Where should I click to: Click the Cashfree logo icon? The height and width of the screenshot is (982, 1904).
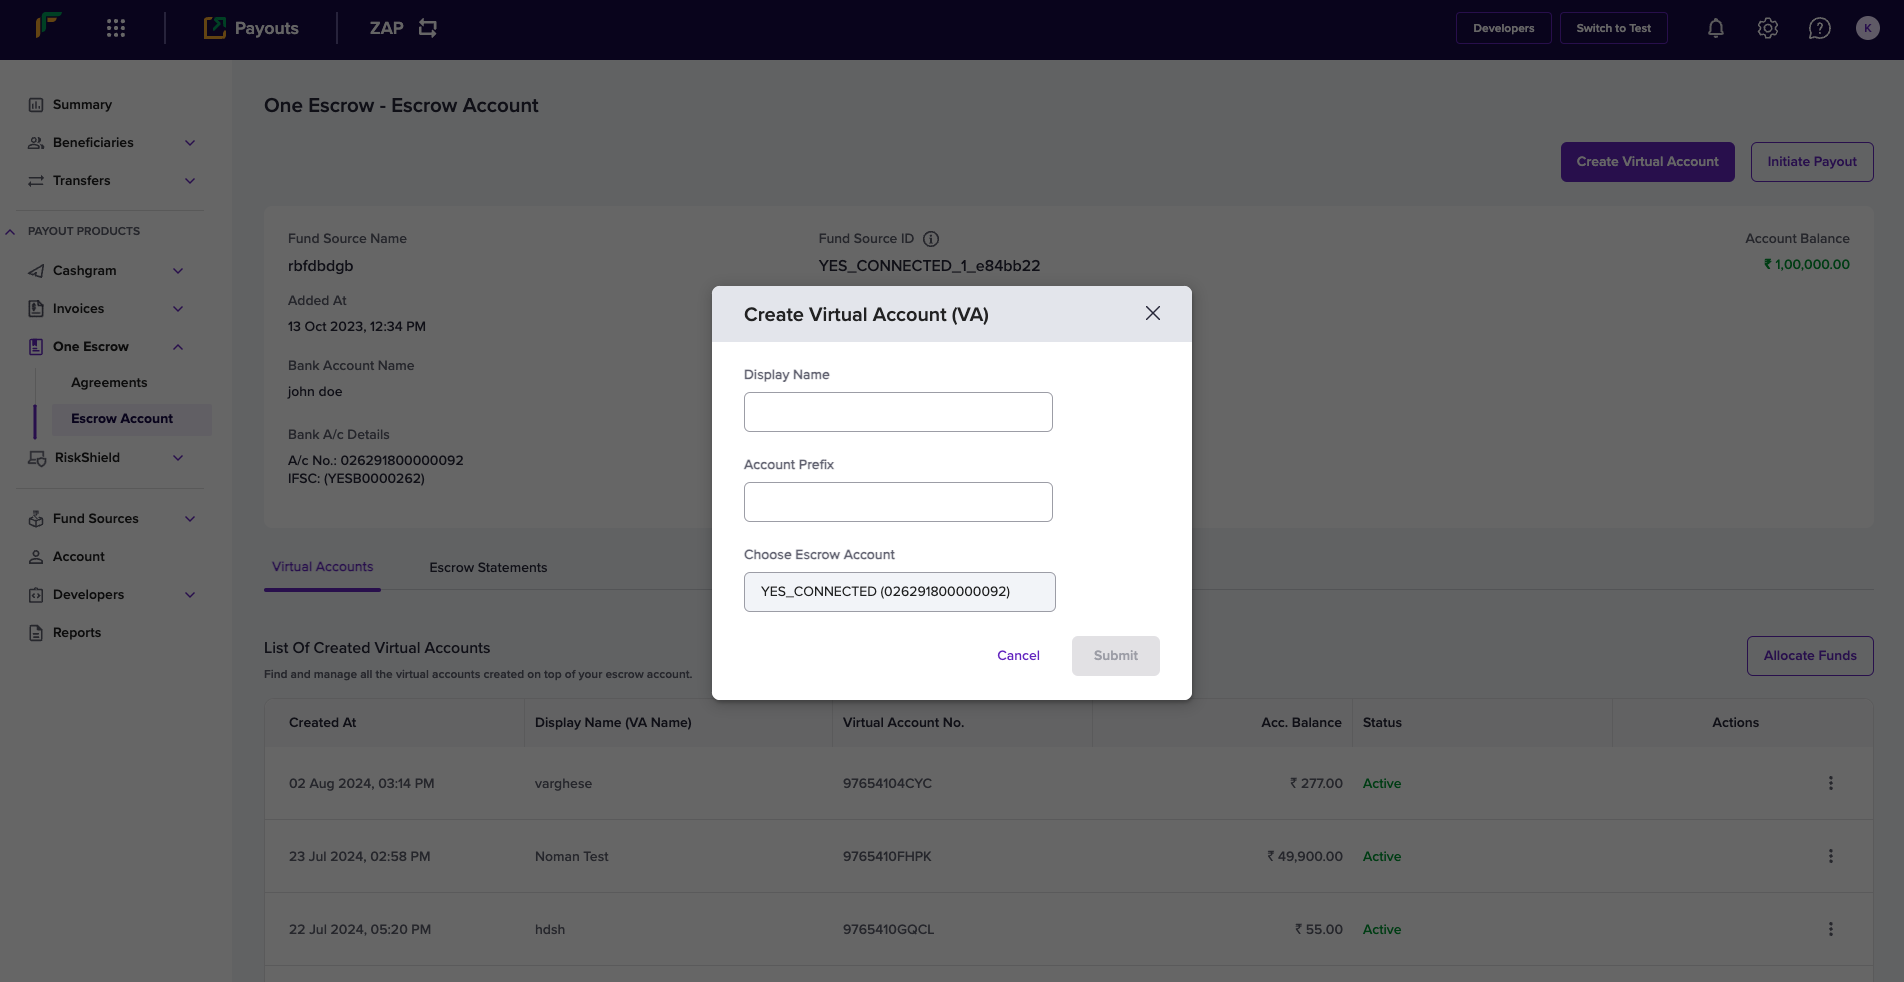48,25
